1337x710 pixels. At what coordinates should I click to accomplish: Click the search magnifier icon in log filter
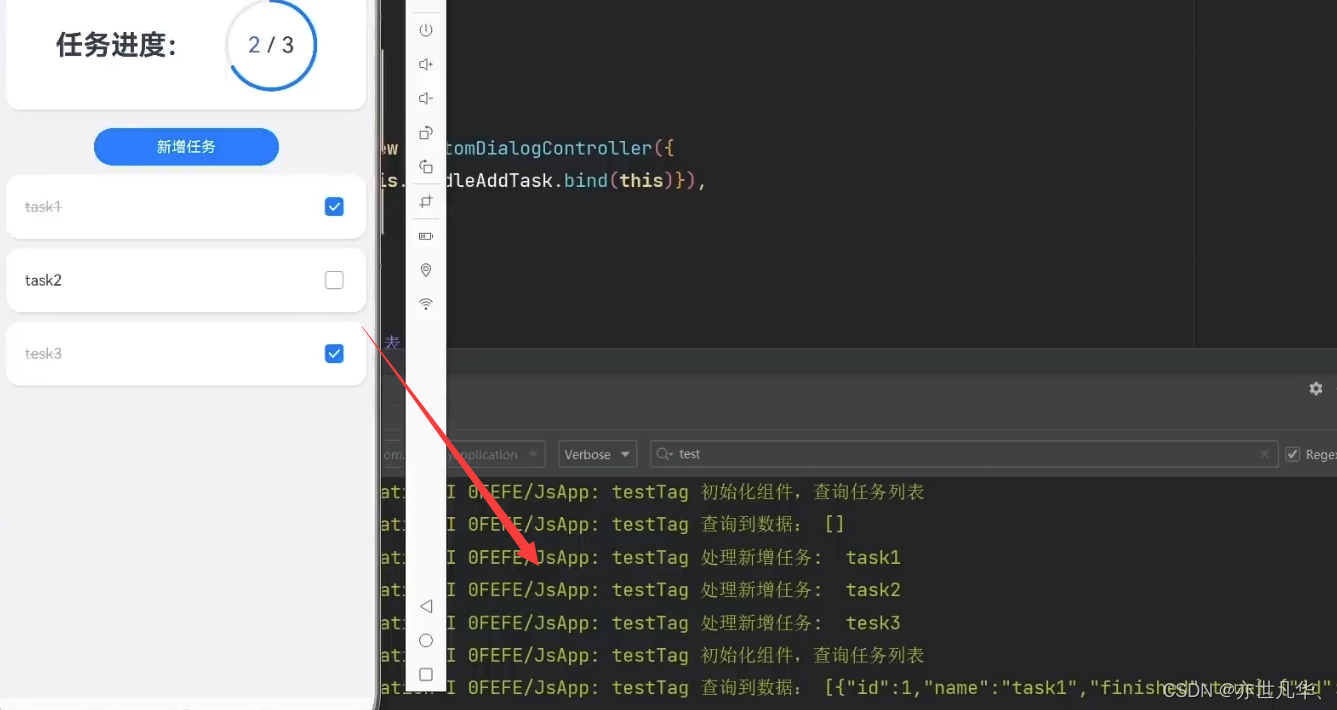pos(665,454)
